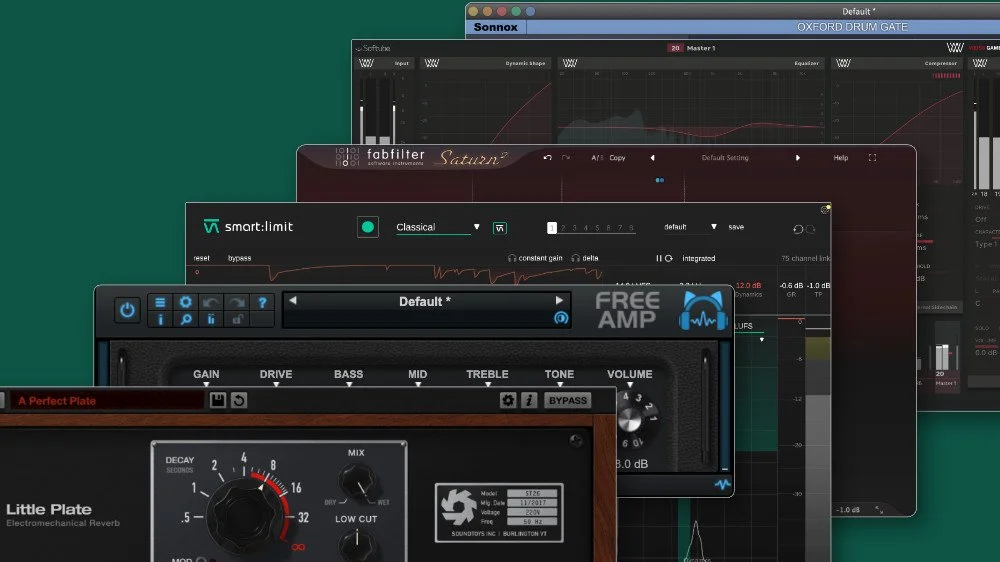Toggle the Free Amp power button
This screenshot has width=1000, height=562.
[x=127, y=310]
